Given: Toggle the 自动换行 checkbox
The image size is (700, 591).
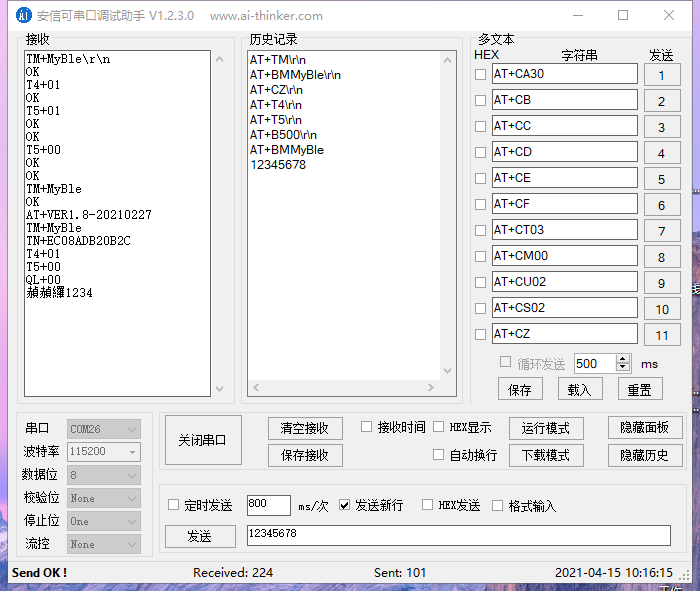Looking at the screenshot, I should [x=439, y=454].
